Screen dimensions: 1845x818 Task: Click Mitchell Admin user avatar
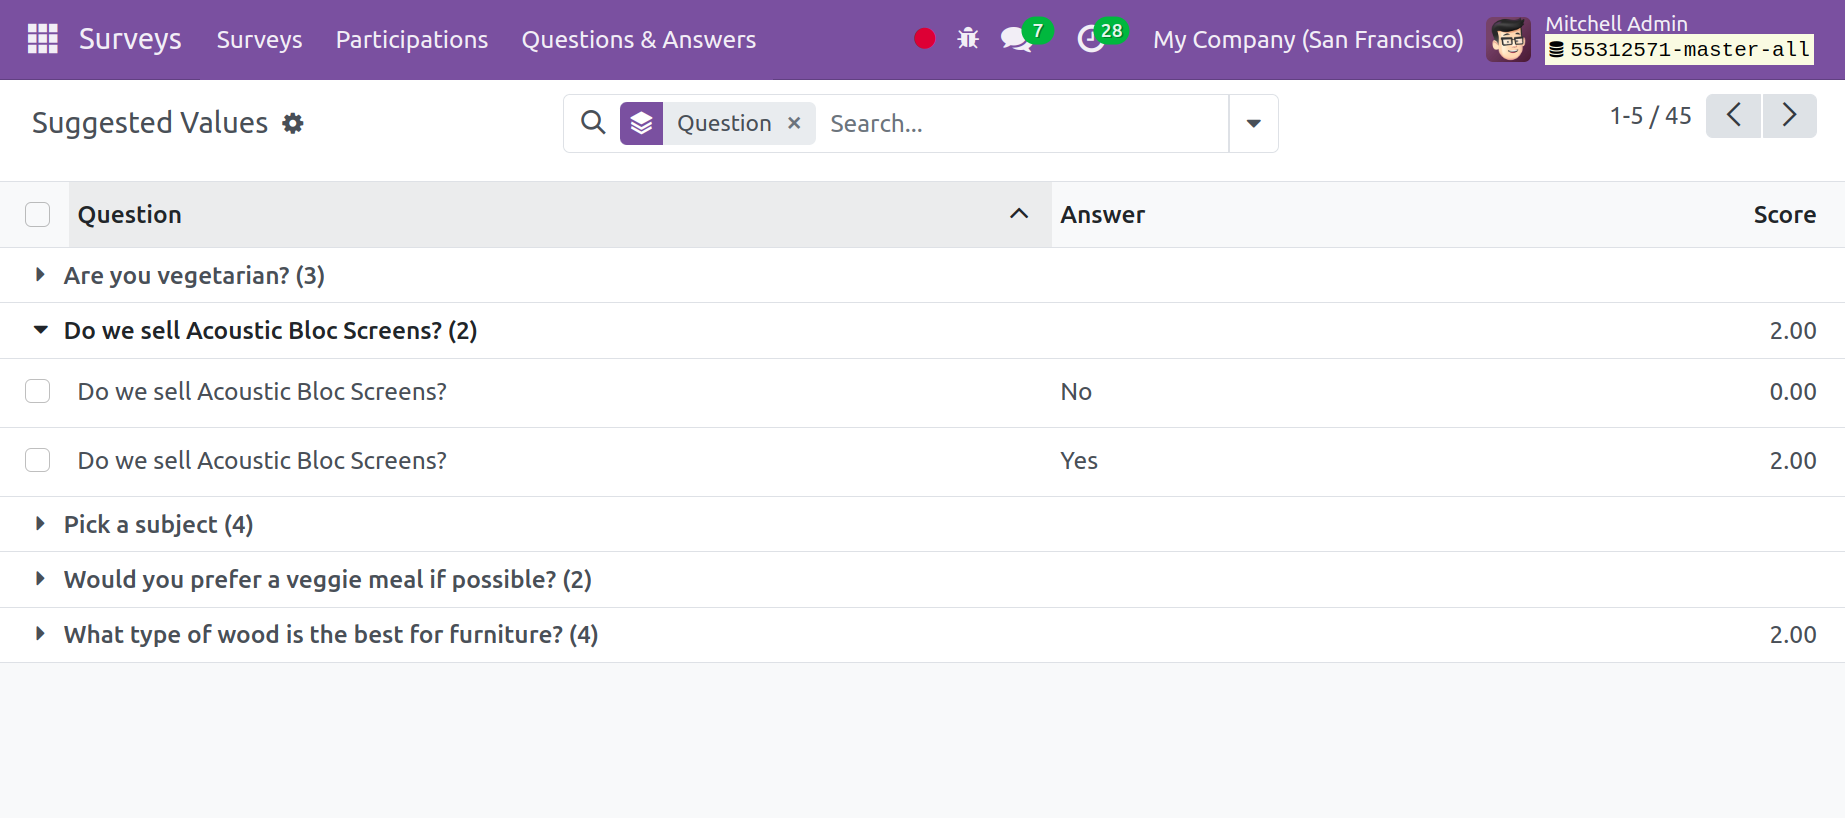click(1508, 40)
